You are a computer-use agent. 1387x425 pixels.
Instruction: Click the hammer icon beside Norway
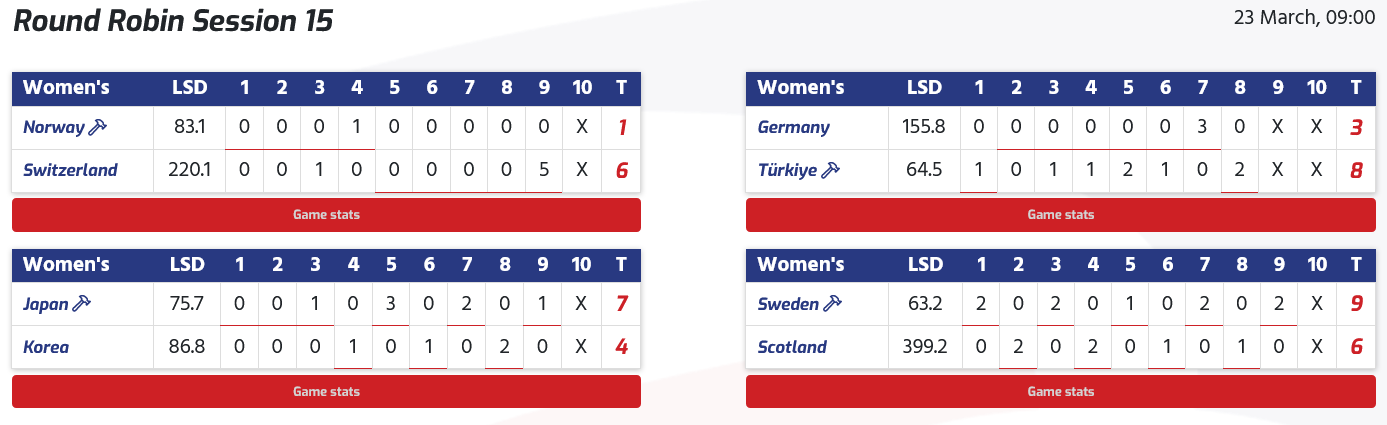[98, 127]
